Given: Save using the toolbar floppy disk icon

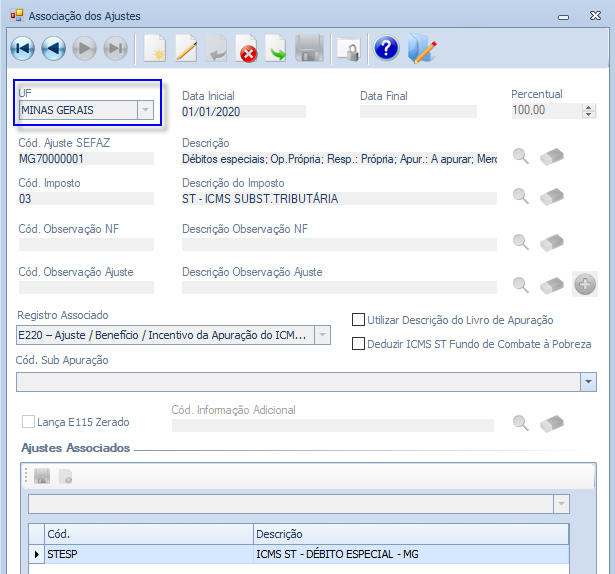Looking at the screenshot, I should point(309,49).
